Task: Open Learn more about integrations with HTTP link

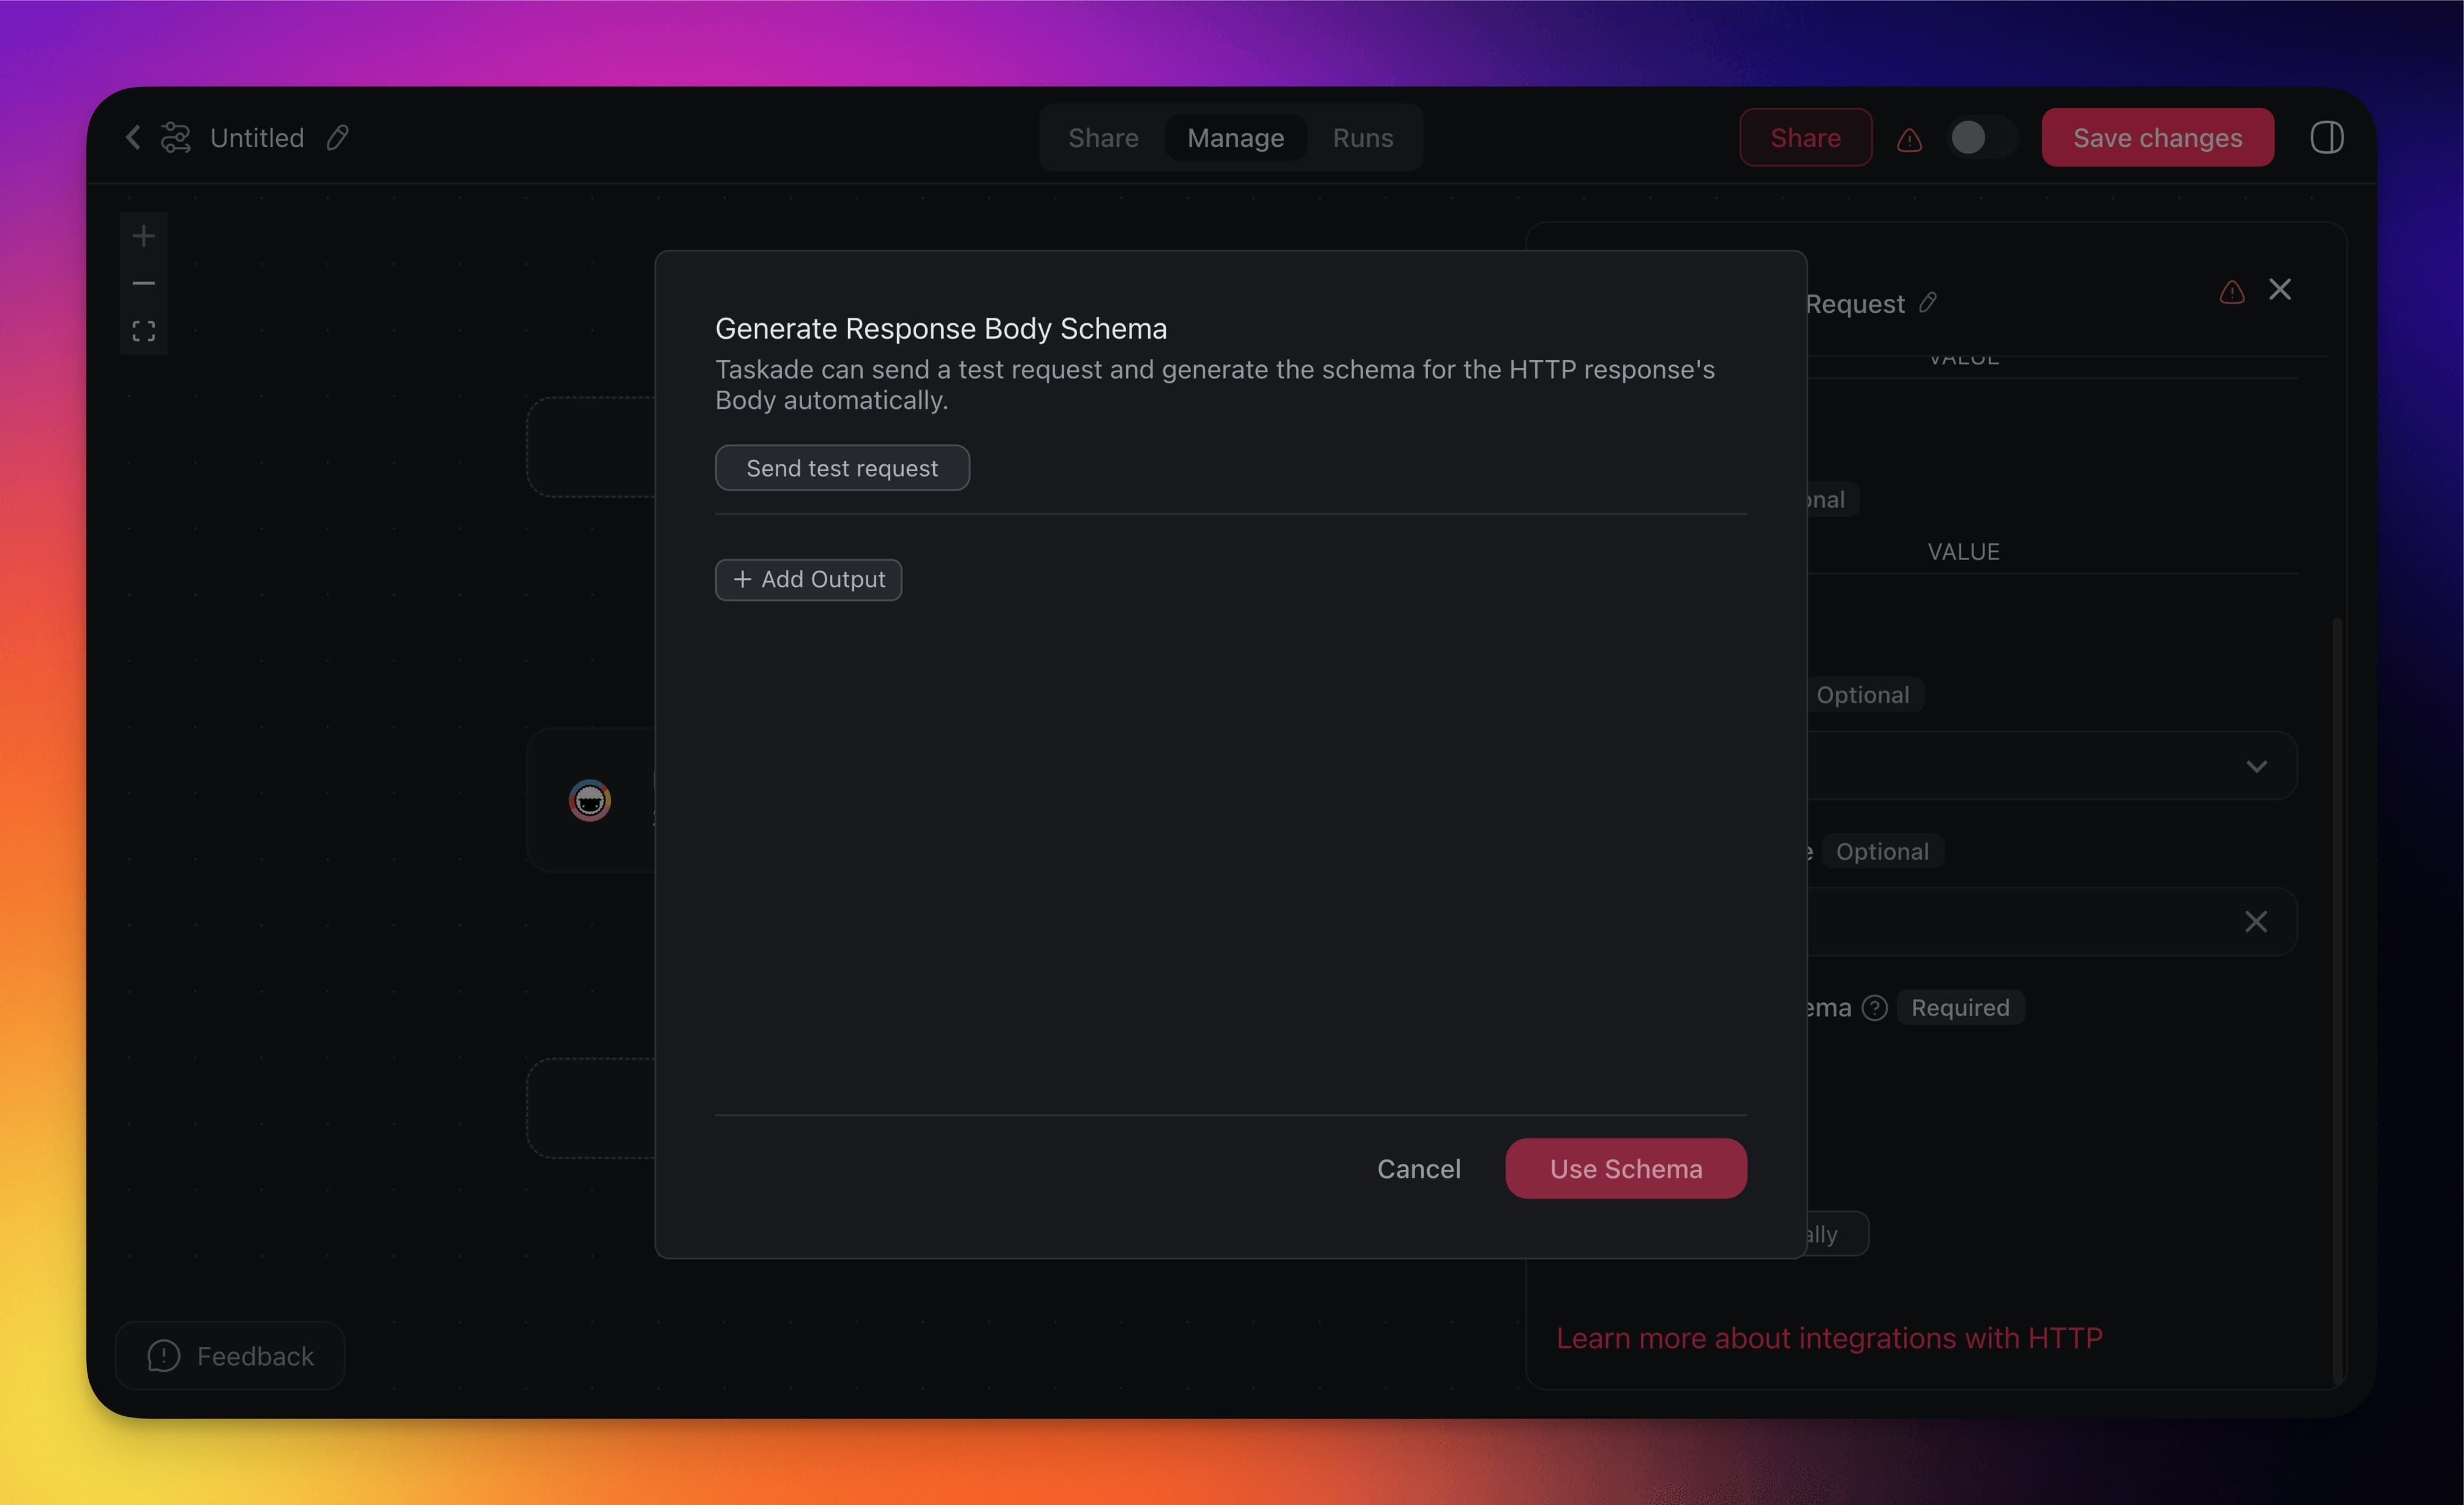Action: tap(1829, 1338)
